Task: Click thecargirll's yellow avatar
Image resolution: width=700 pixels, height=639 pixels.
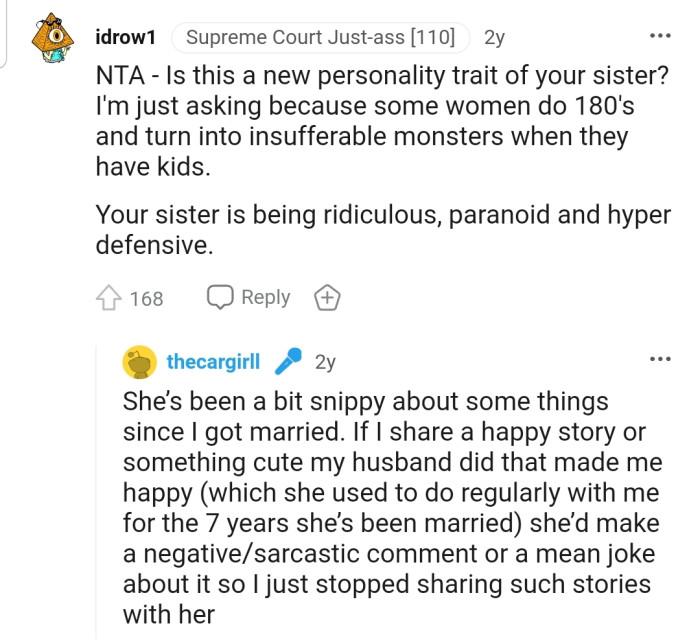Action: click(139, 362)
